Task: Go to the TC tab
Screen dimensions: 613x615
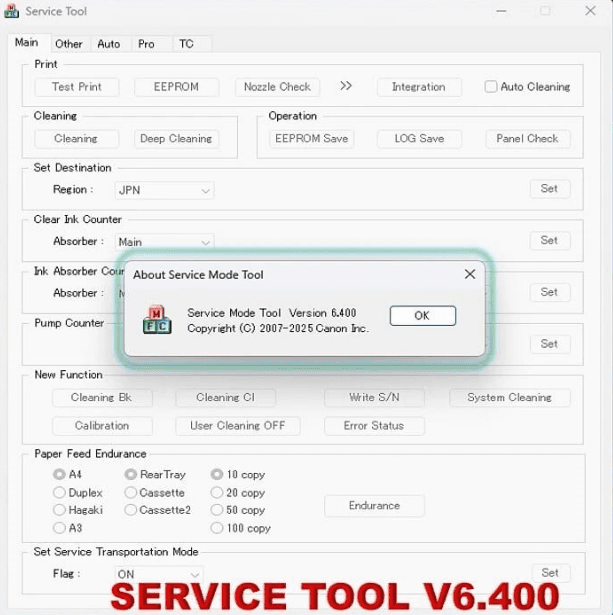Action: tap(186, 44)
